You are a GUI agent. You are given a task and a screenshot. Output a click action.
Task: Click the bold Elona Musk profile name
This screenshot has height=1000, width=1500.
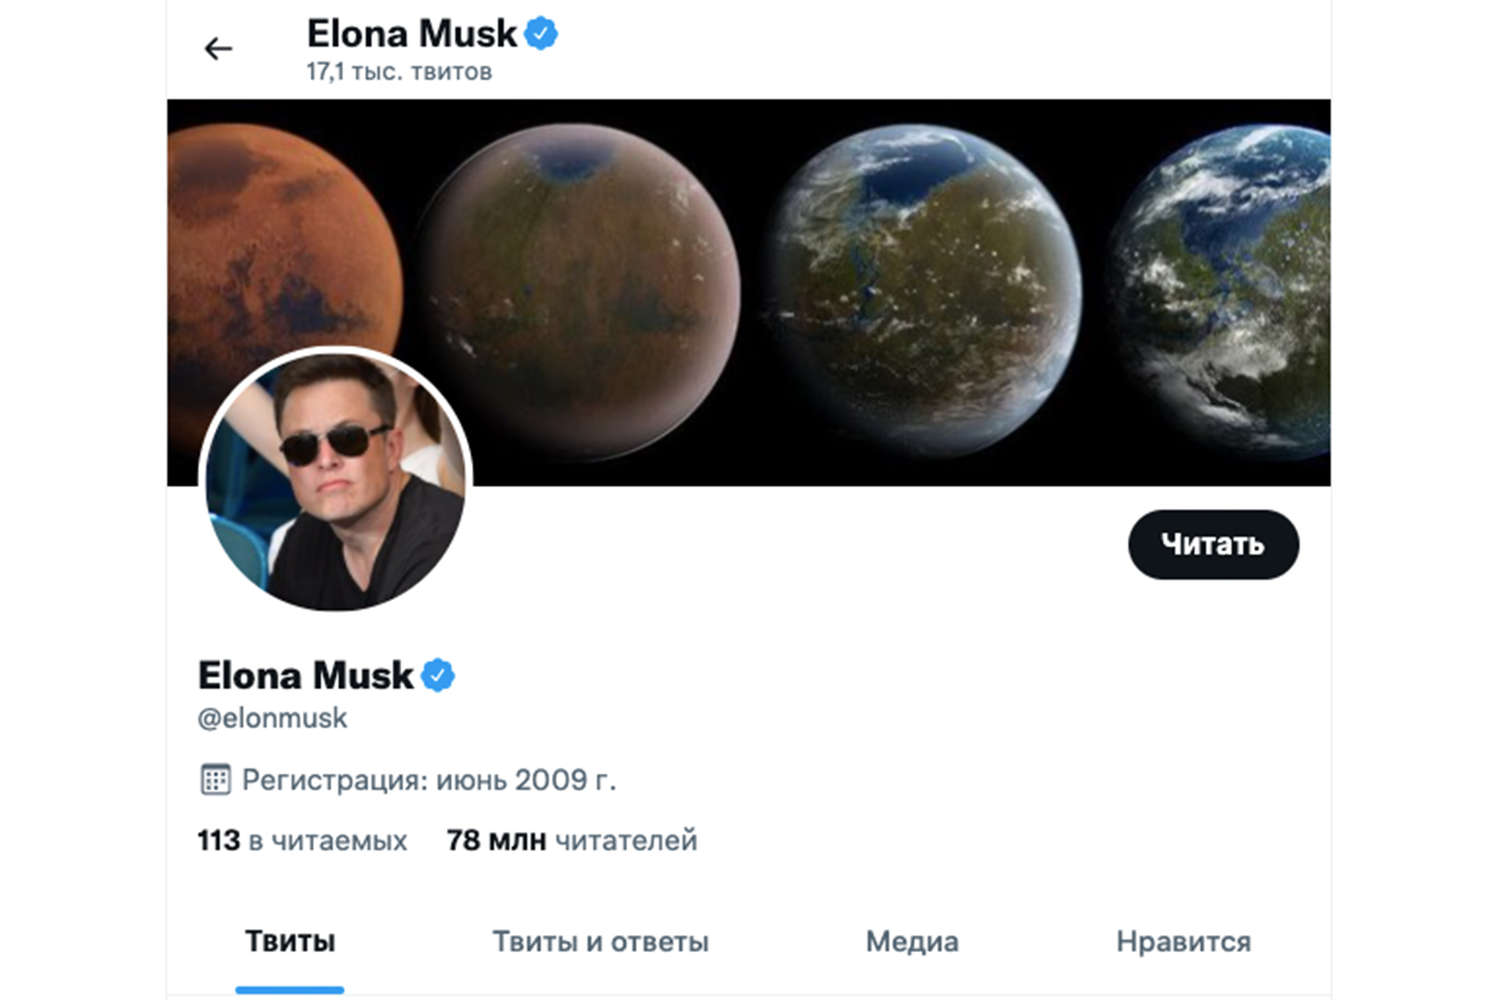(305, 676)
